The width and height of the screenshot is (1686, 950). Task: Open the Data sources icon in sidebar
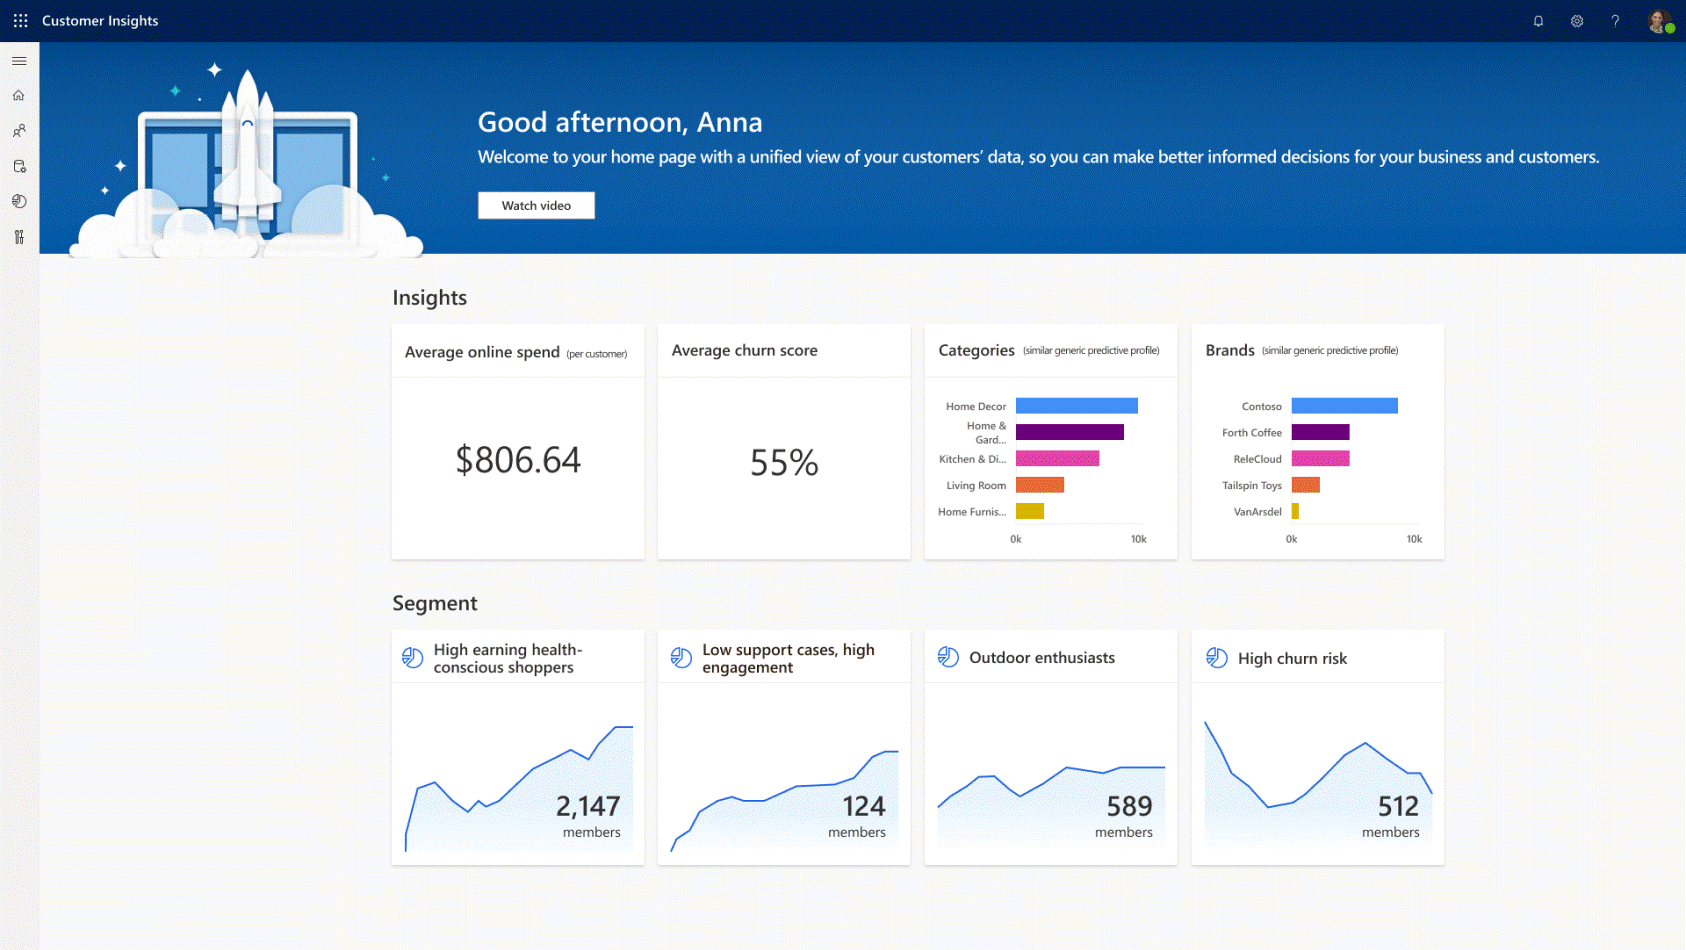(19, 166)
